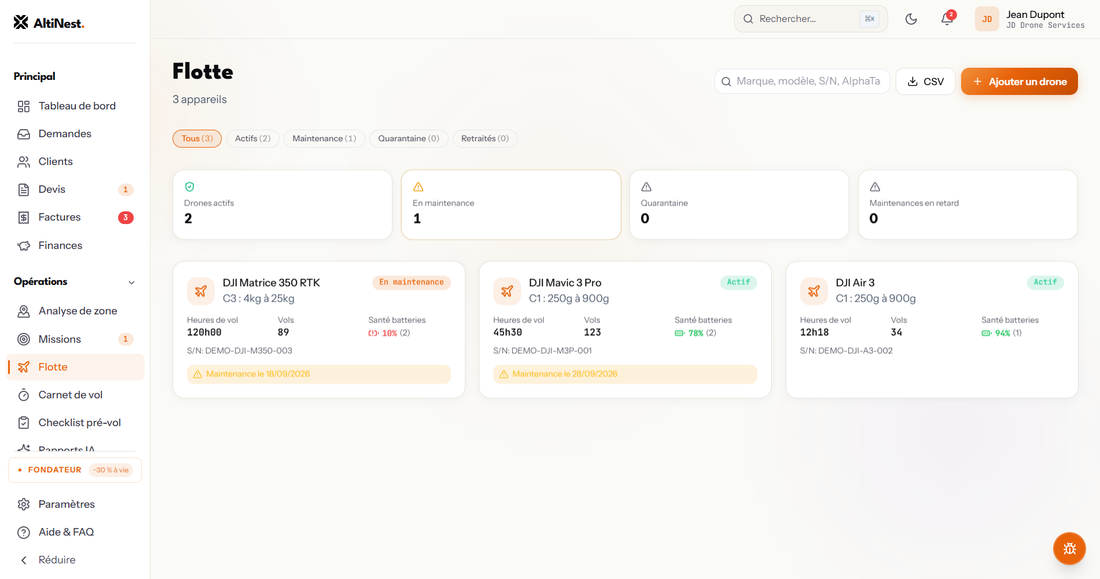Open Missions in sidebar
The width and height of the screenshot is (1100, 579).
pyautogui.click(x=76, y=339)
